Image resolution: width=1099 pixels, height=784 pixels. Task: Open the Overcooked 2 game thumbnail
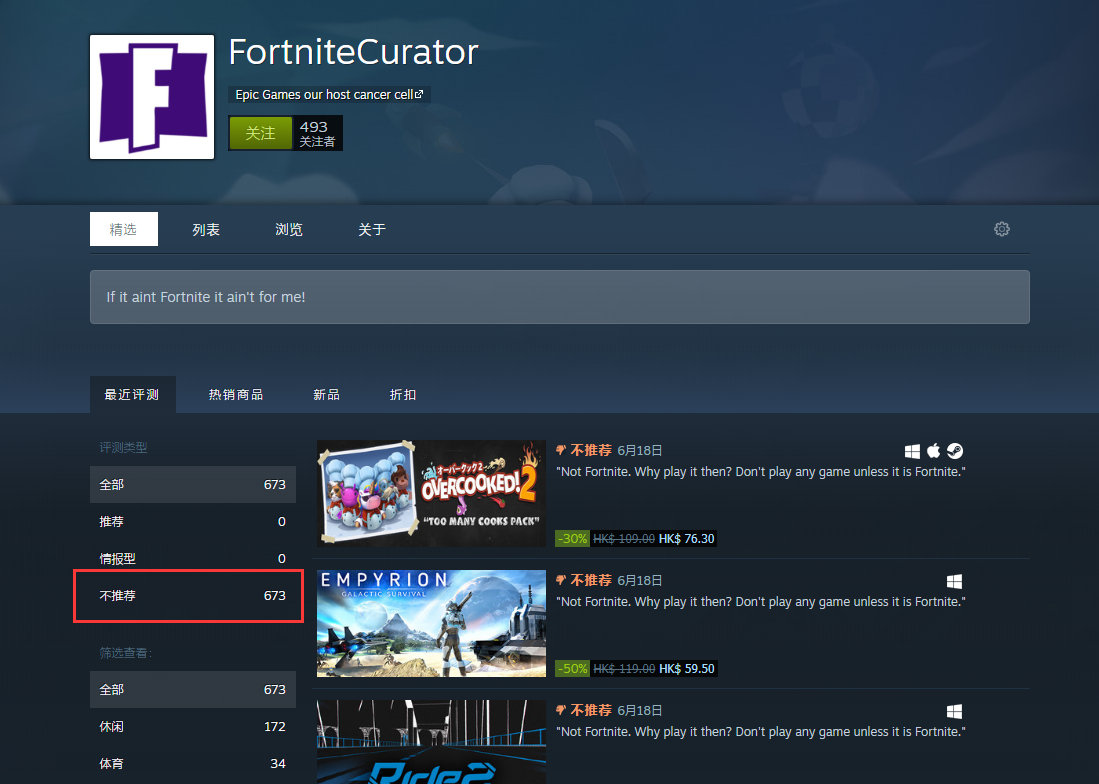point(431,493)
